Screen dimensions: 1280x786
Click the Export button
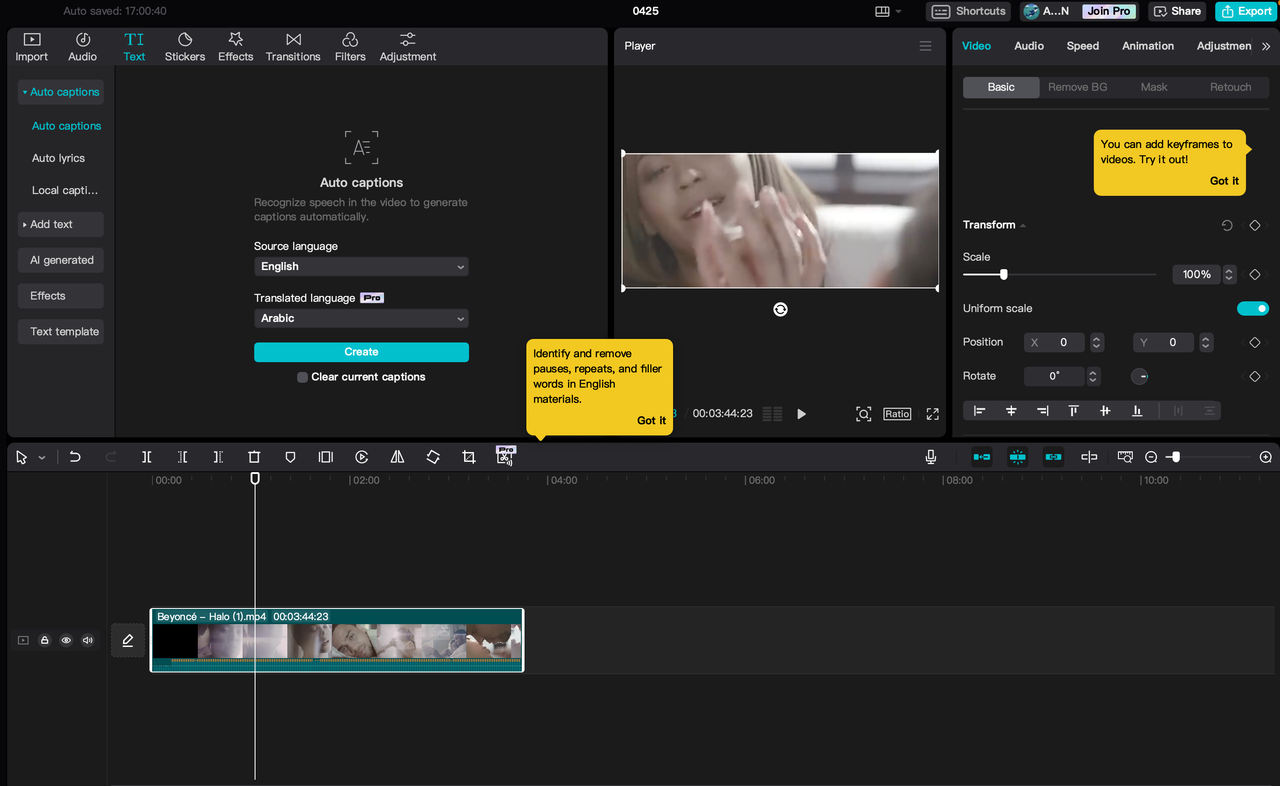(1245, 11)
